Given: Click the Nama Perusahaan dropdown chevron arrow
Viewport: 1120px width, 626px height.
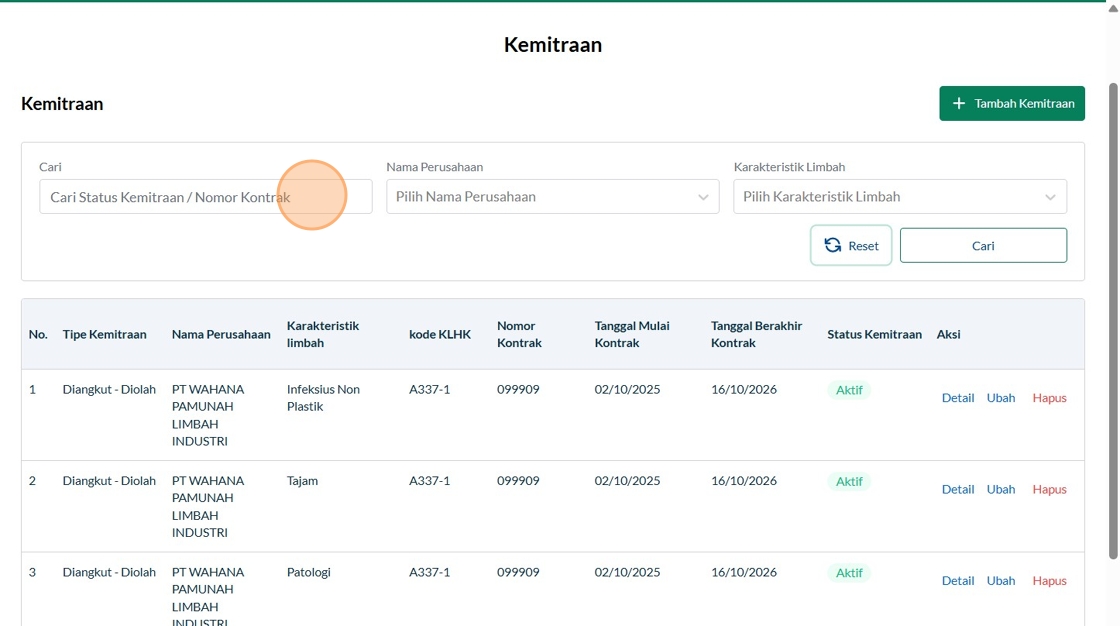Looking at the screenshot, I should pyautogui.click(x=703, y=197).
